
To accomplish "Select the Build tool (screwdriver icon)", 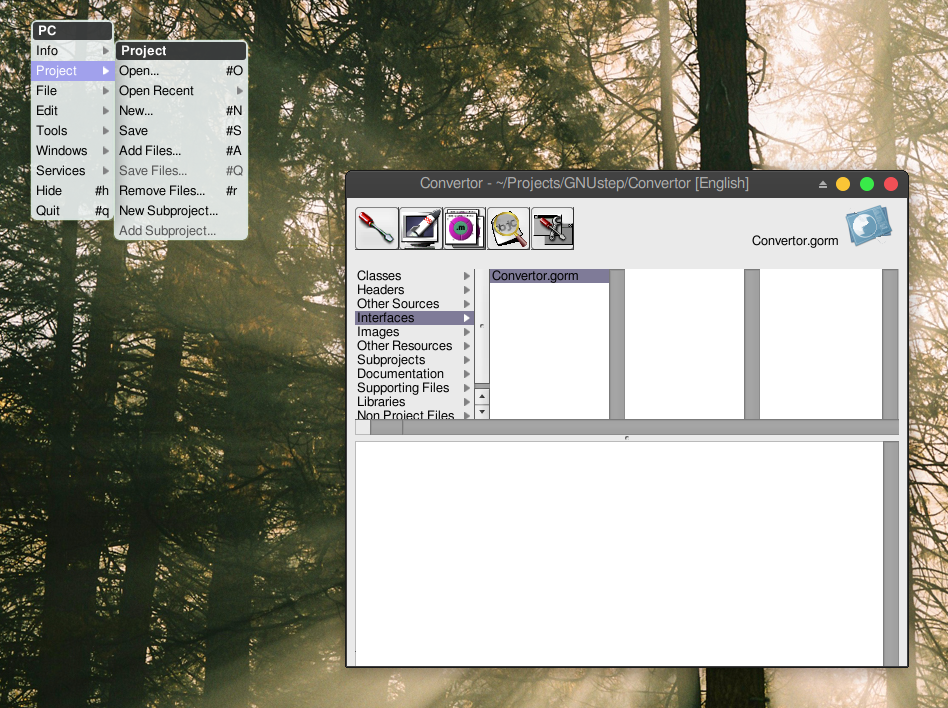I will [x=375, y=228].
